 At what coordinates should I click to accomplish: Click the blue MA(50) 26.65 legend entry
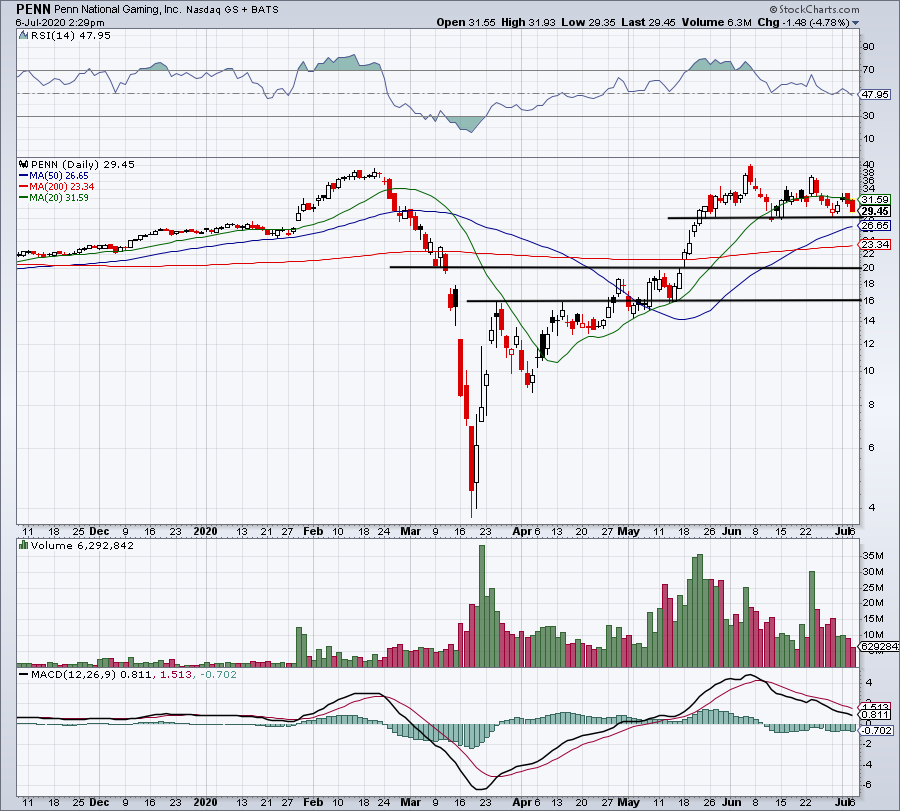click(54, 176)
